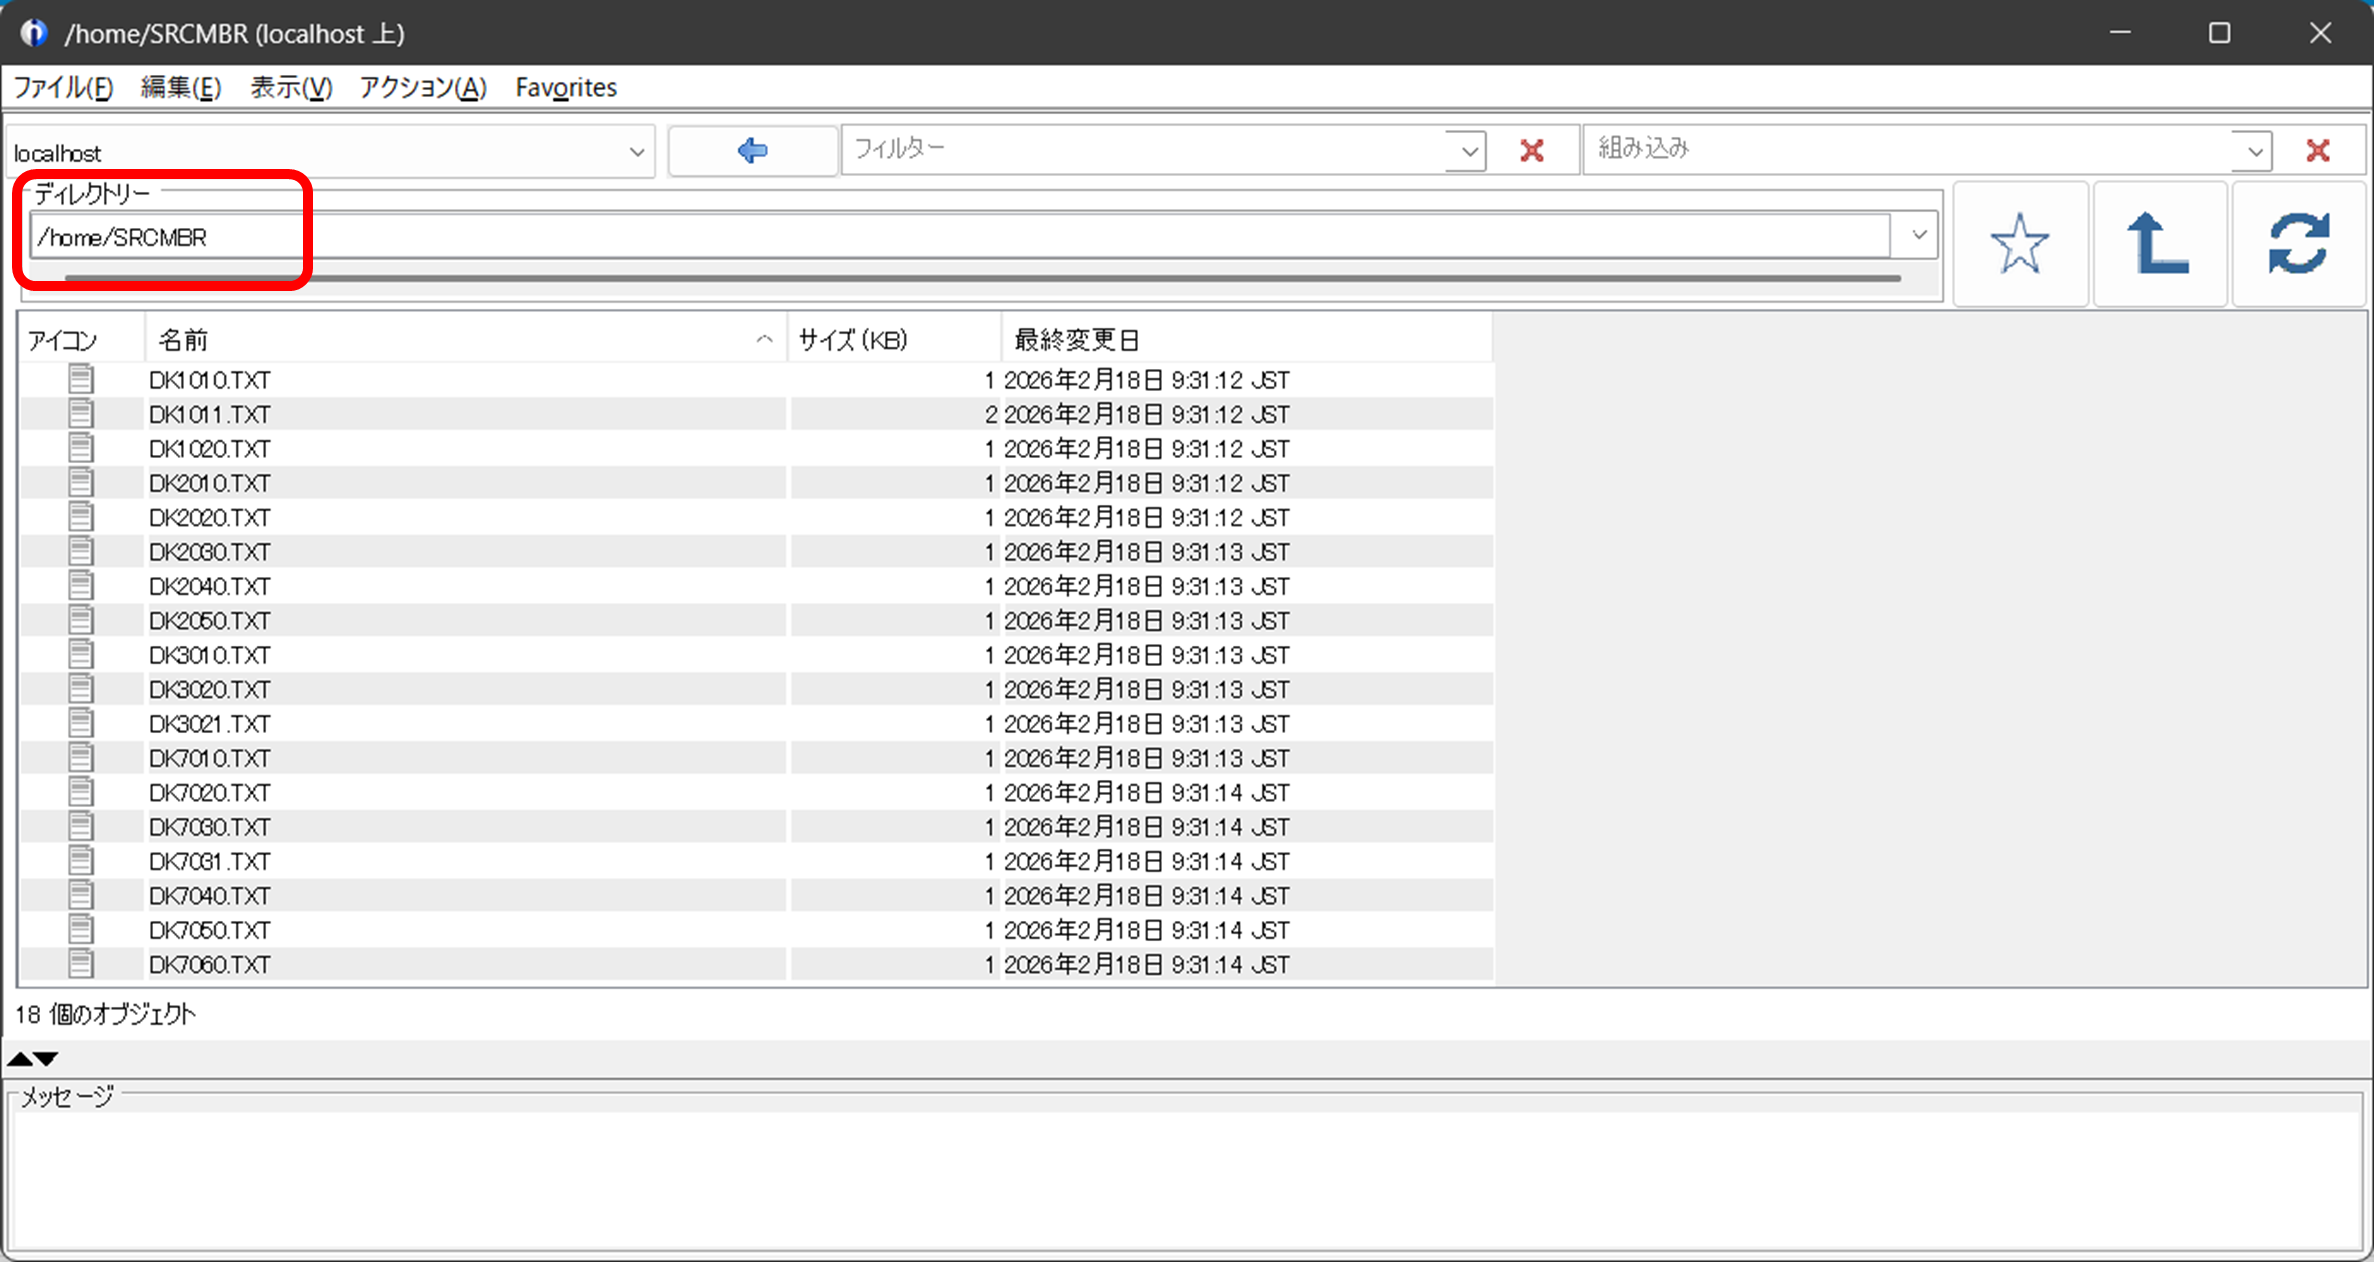Image resolution: width=2374 pixels, height=1262 pixels.
Task: Expand the directory path history dropdown
Action: (1918, 236)
